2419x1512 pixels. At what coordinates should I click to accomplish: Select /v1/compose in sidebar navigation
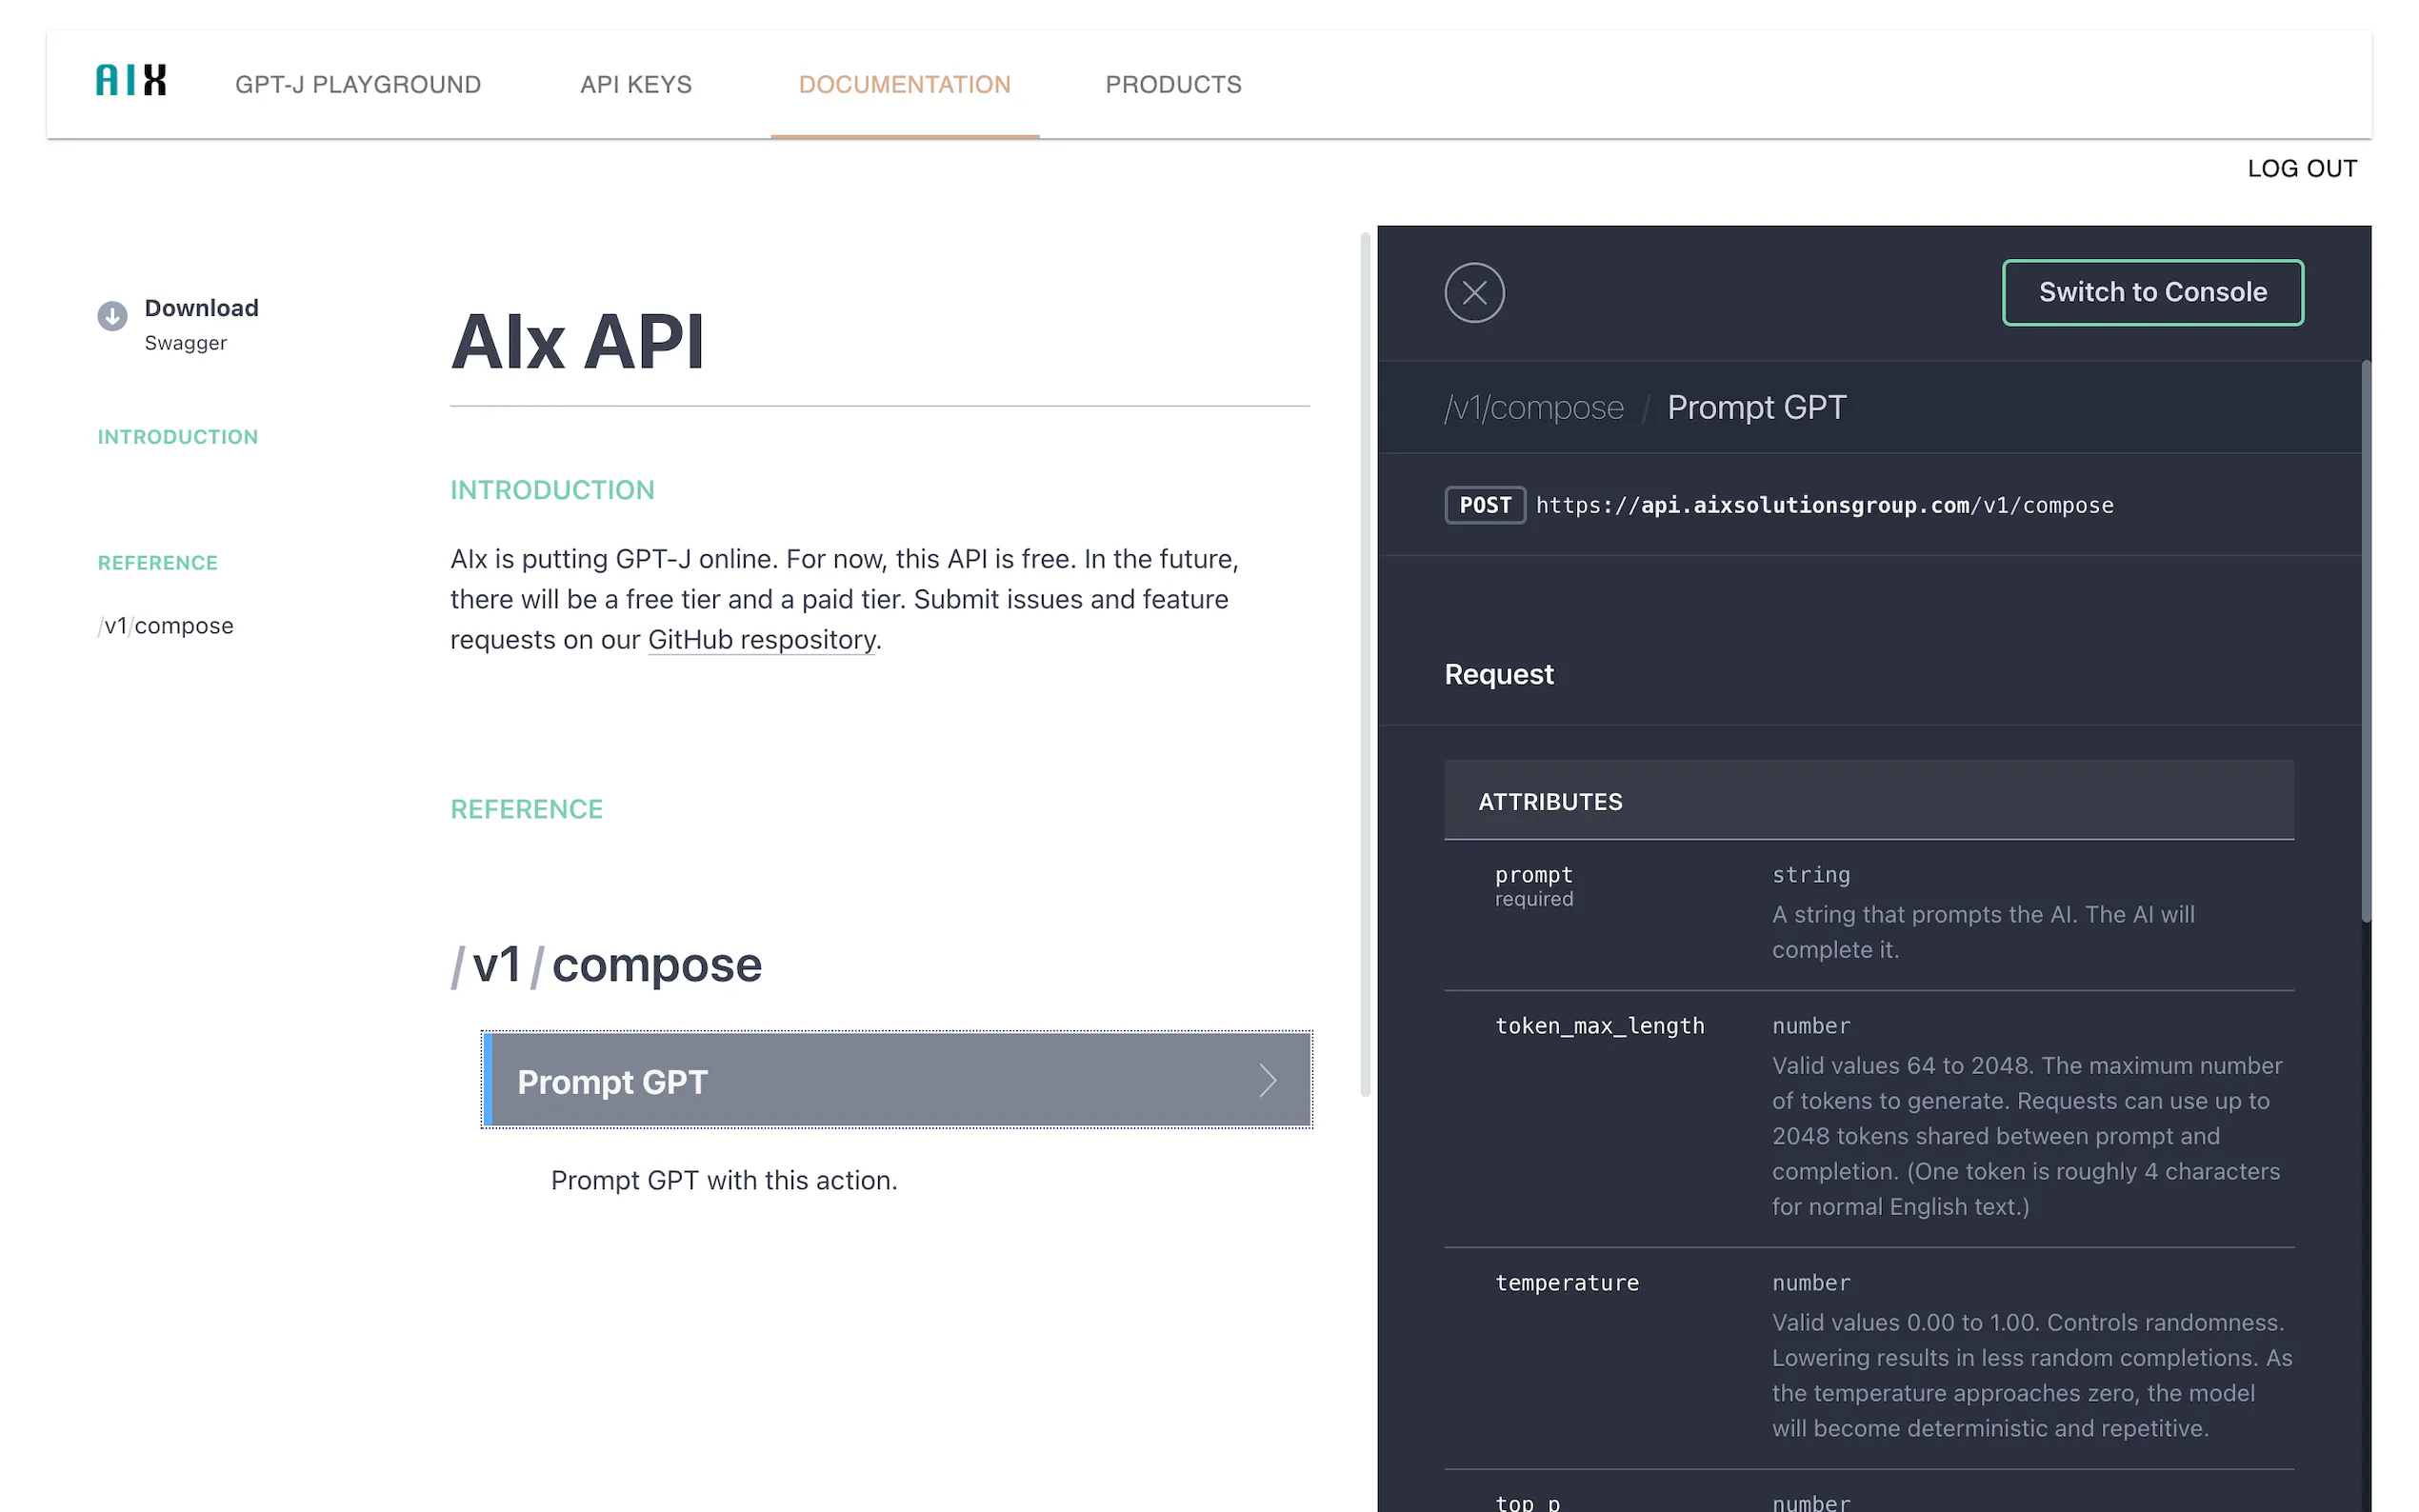click(166, 626)
